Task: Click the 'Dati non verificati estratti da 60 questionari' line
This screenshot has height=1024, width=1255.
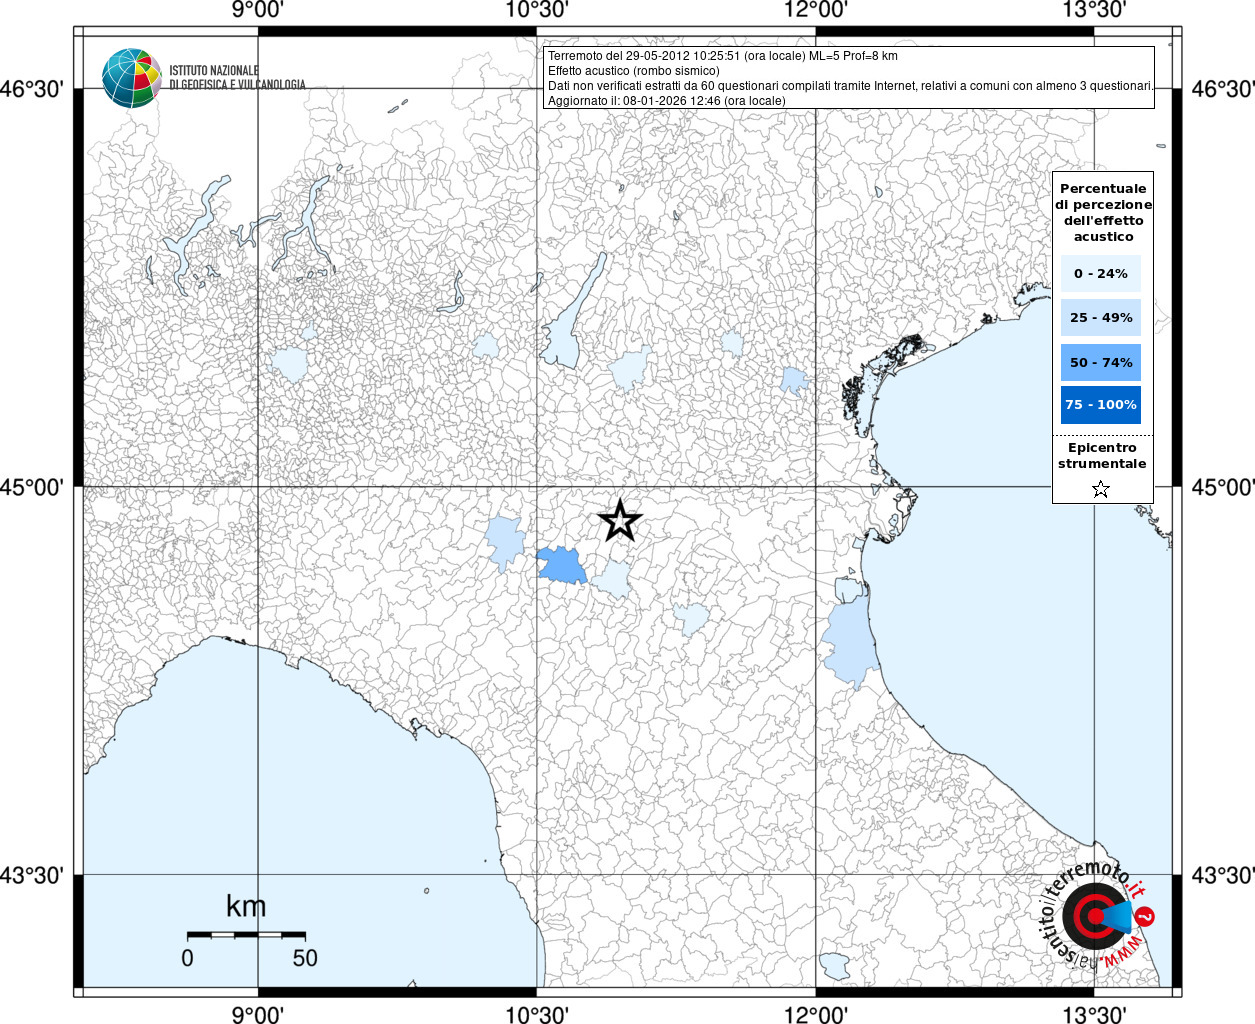Action: [x=850, y=86]
